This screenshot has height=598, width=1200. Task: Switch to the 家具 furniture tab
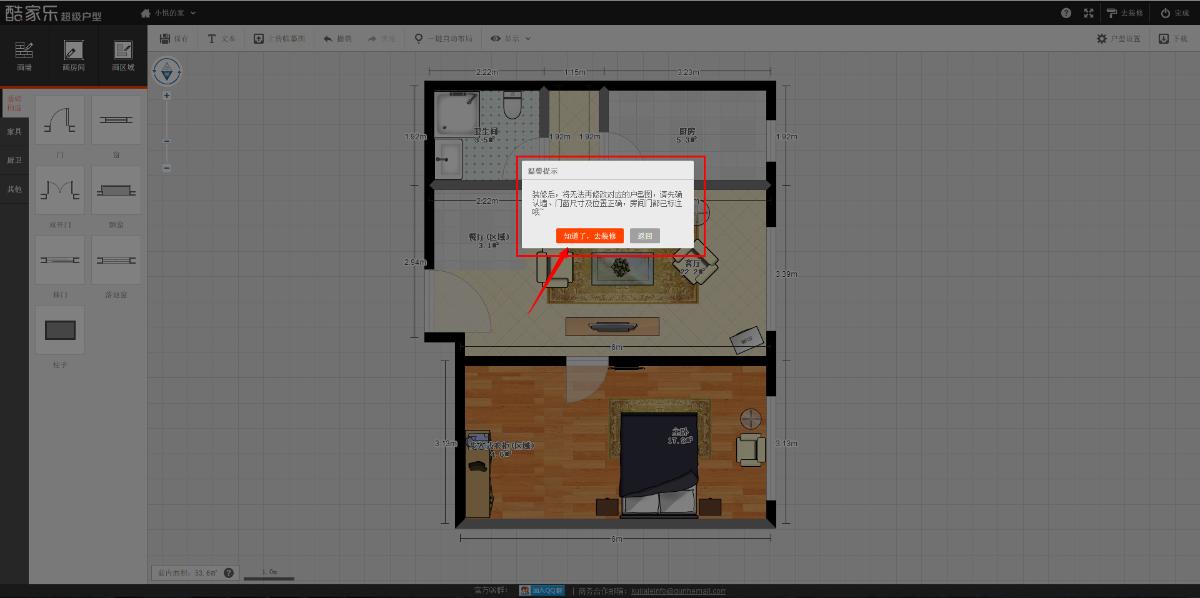(x=14, y=131)
